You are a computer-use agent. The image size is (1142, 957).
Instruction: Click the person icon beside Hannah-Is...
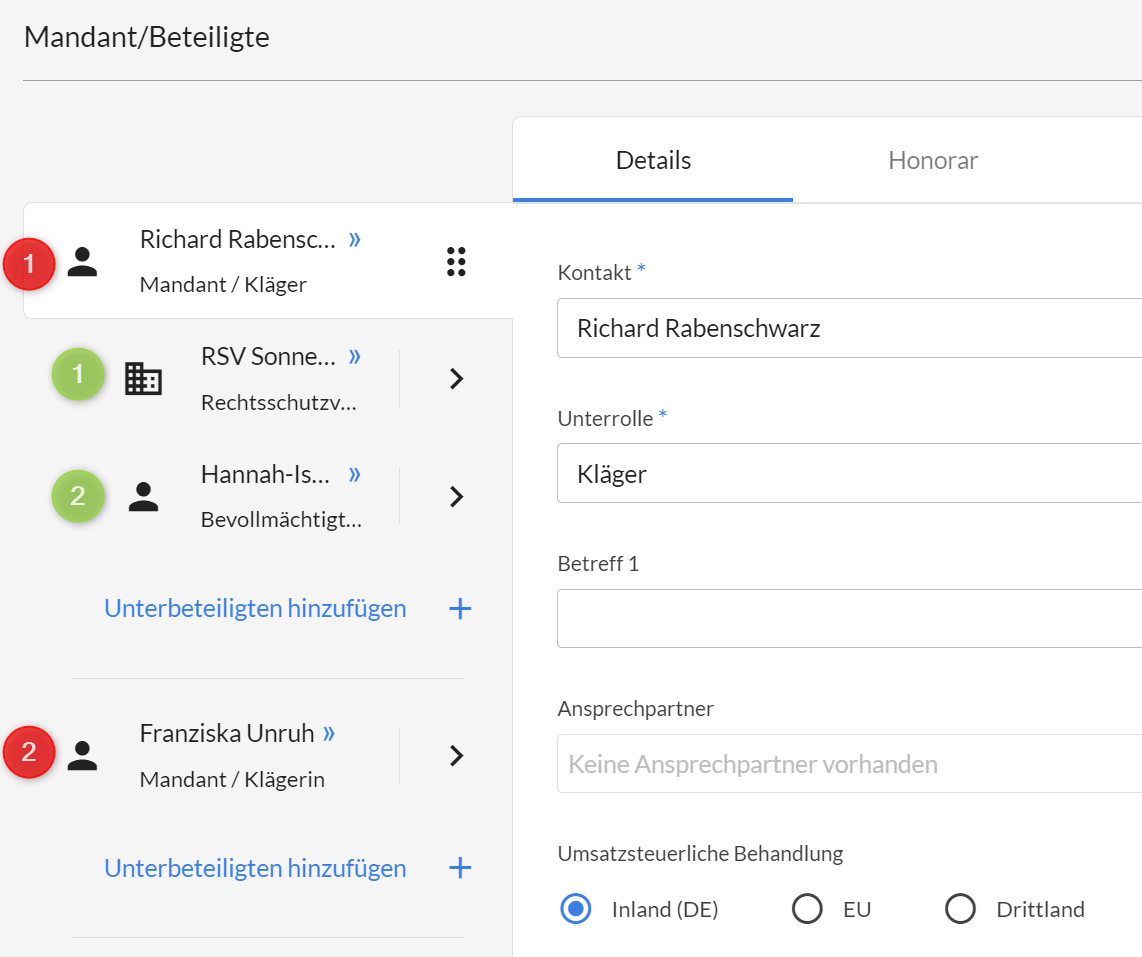(x=143, y=497)
